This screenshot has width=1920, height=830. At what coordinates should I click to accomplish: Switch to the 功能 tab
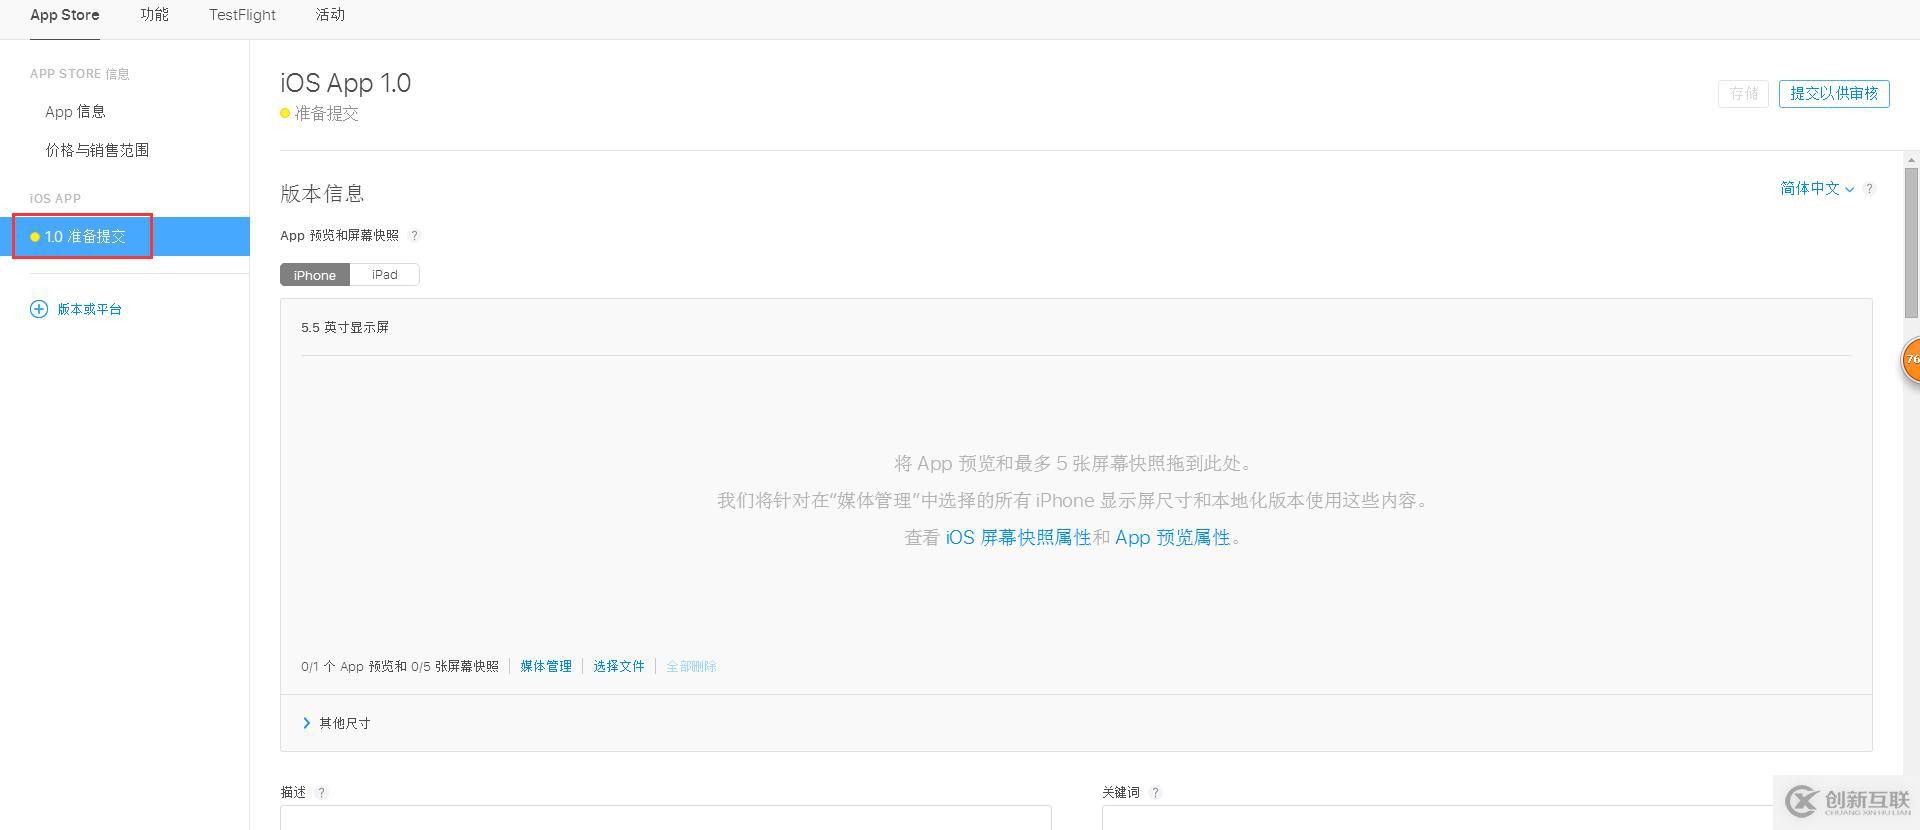[154, 15]
